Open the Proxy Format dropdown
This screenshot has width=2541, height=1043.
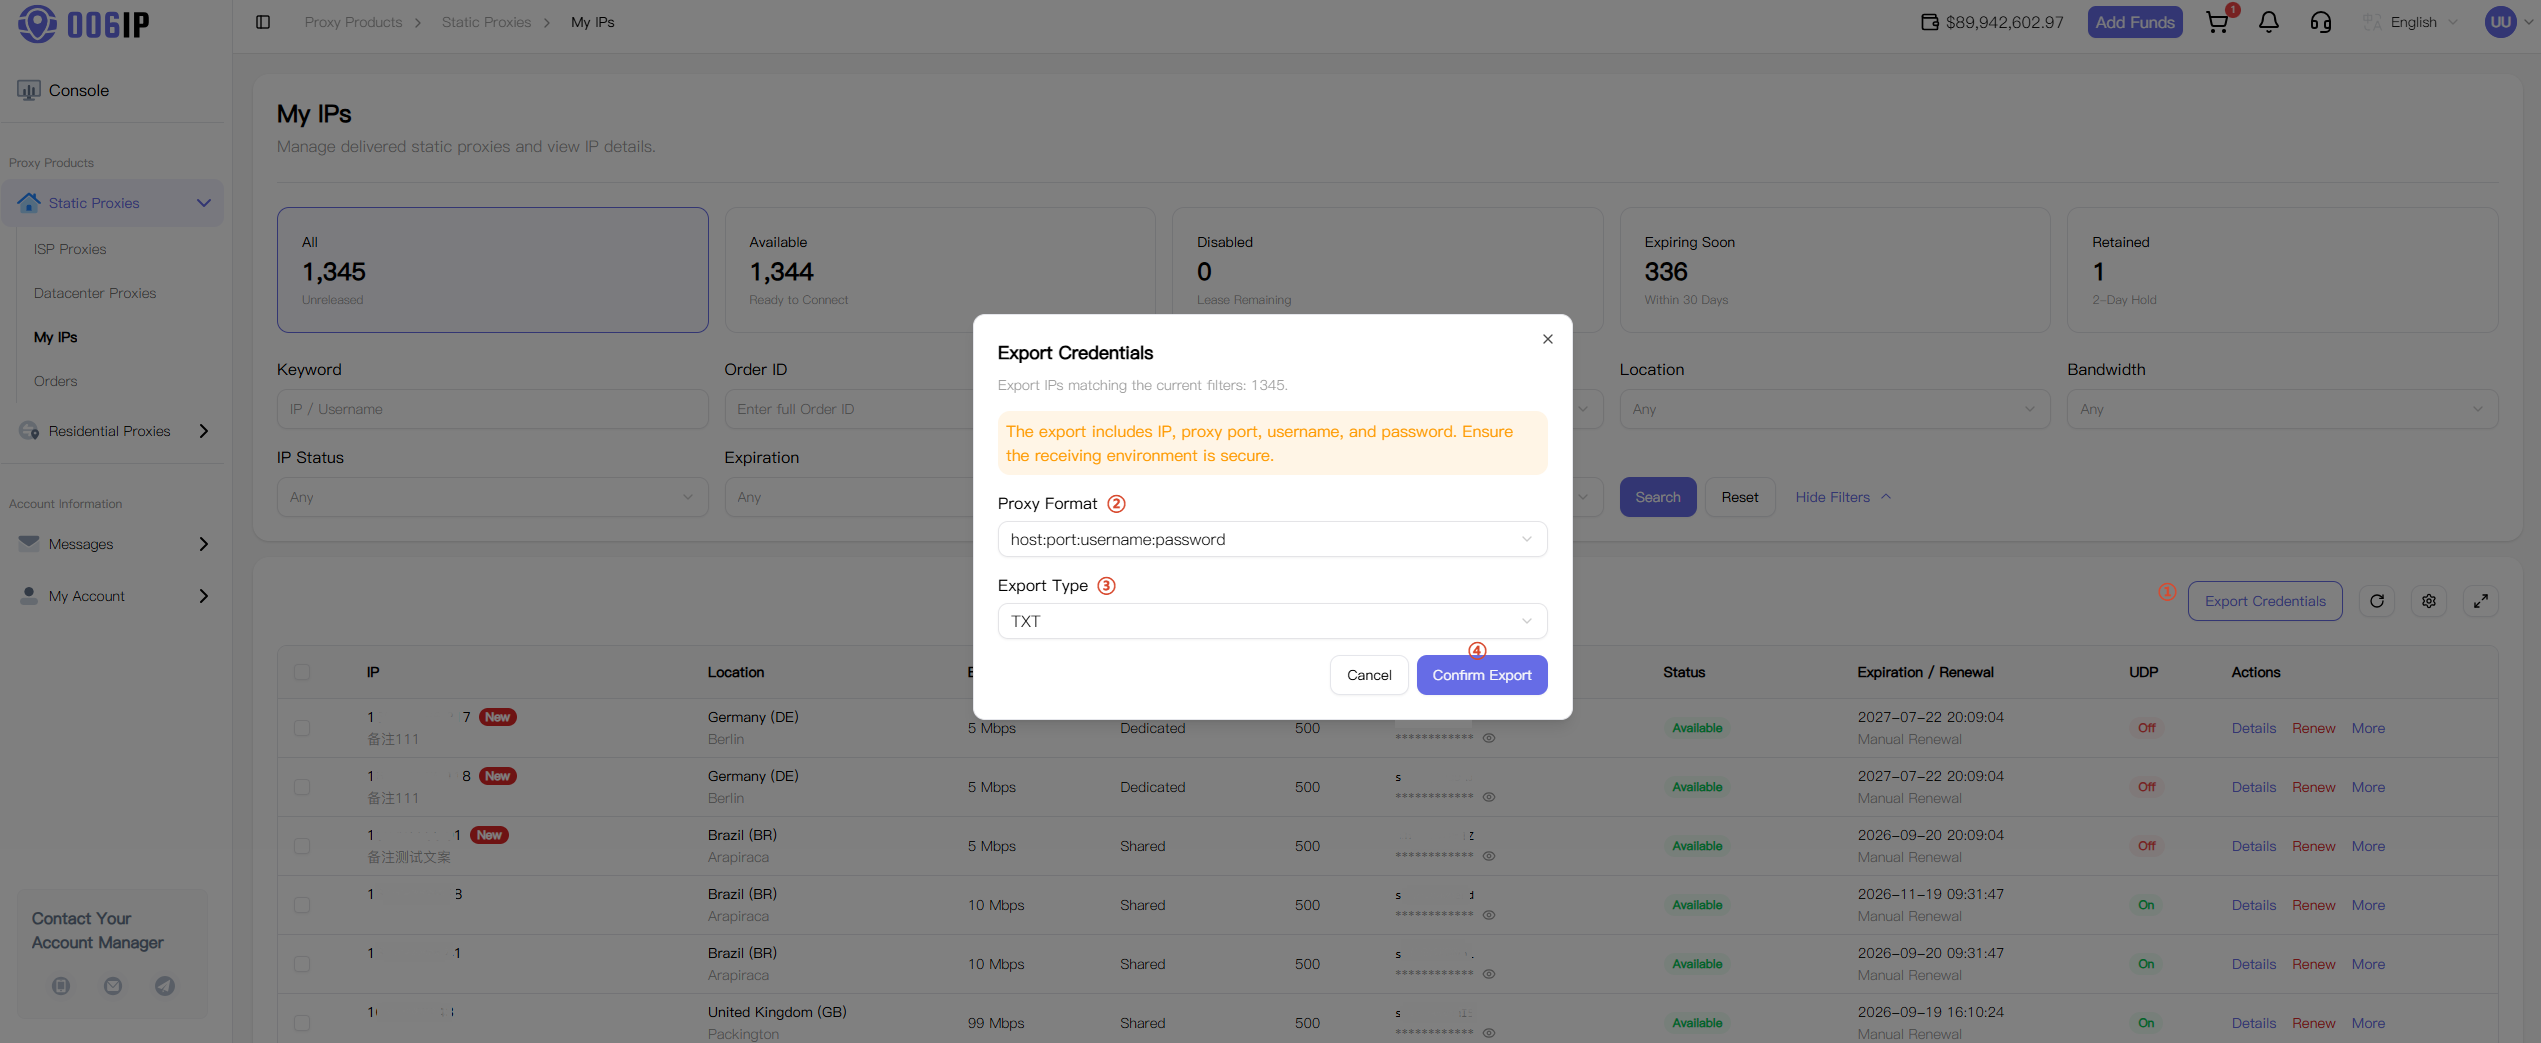coord(1272,539)
